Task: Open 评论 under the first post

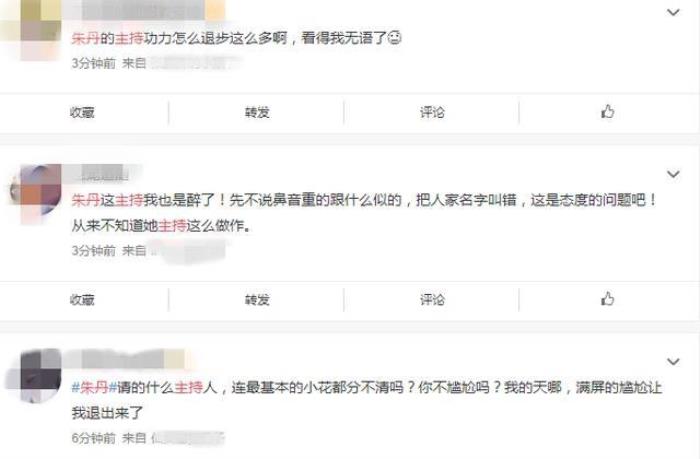Action: tap(432, 112)
